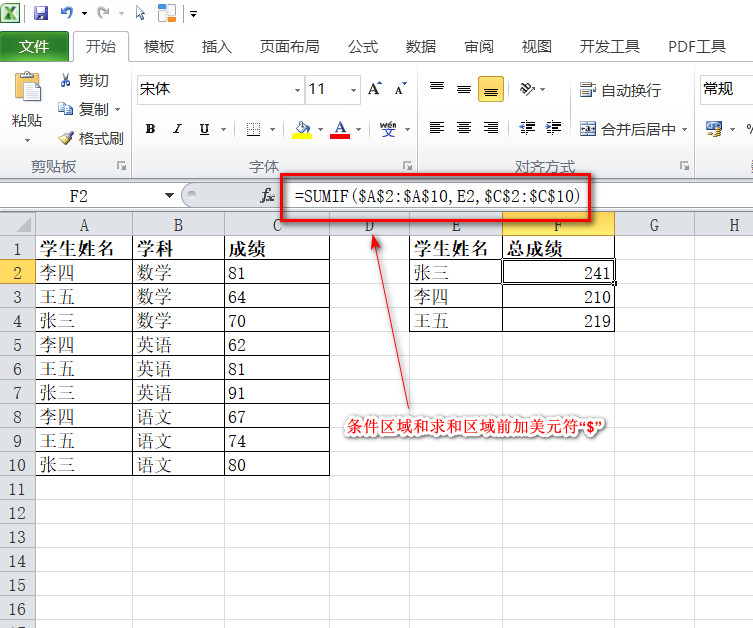Open the paste options dropdown arrow under 粘贴

pyautogui.click(x=27, y=141)
